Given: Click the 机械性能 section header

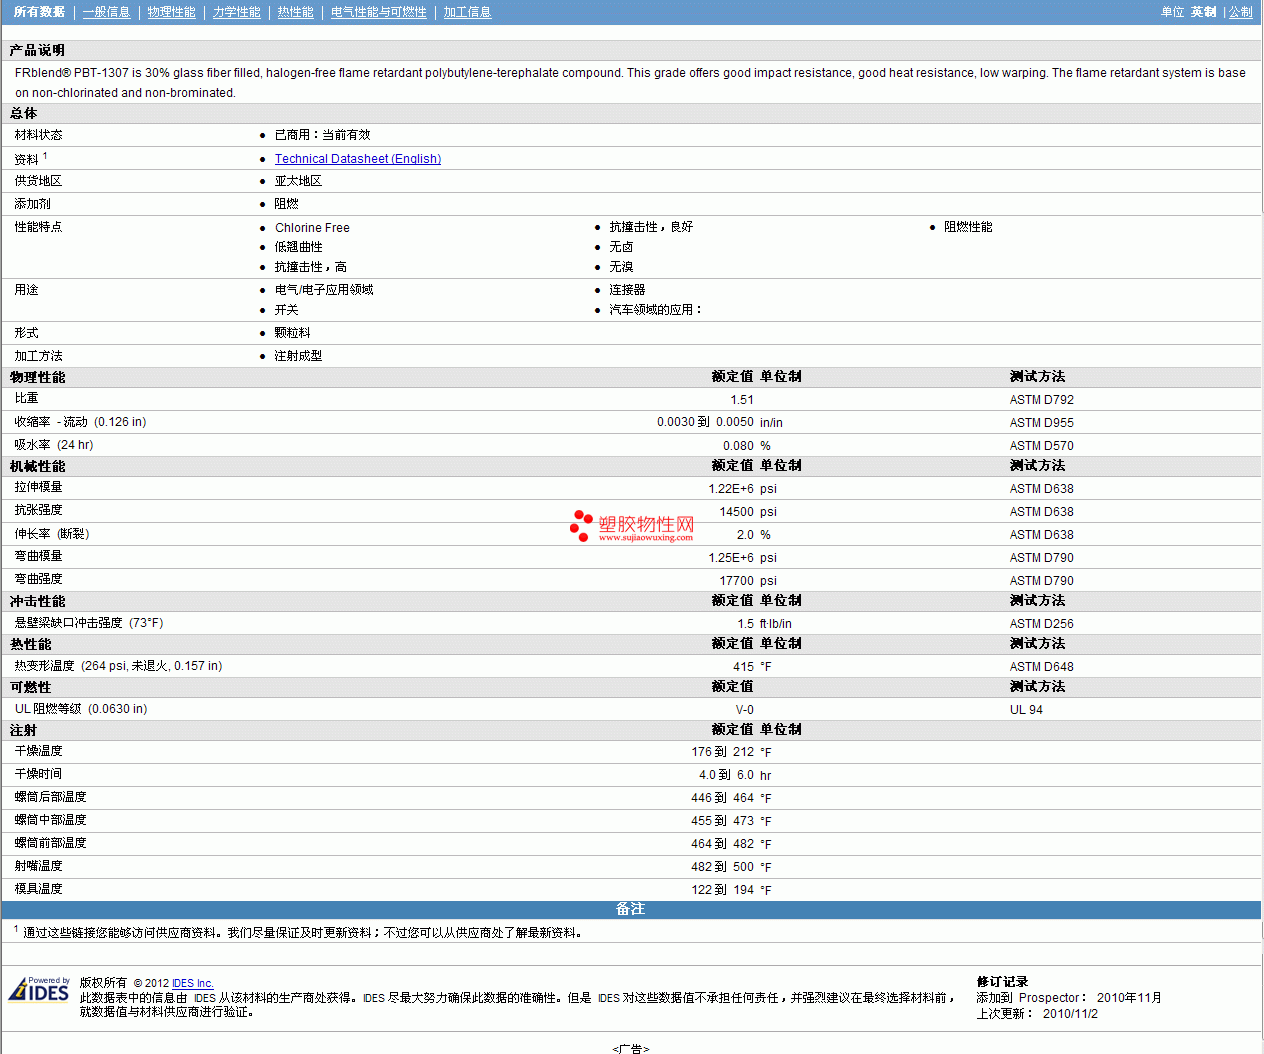Looking at the screenshot, I should [37, 466].
